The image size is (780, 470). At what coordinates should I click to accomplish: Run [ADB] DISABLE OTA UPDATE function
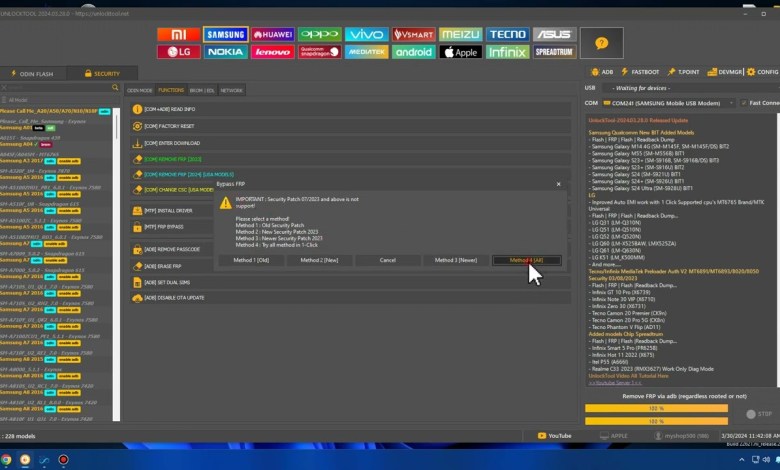[x=350, y=298]
